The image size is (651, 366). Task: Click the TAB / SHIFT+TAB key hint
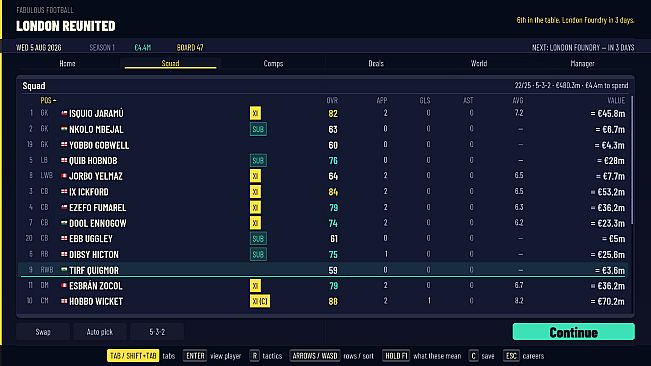pos(133,356)
